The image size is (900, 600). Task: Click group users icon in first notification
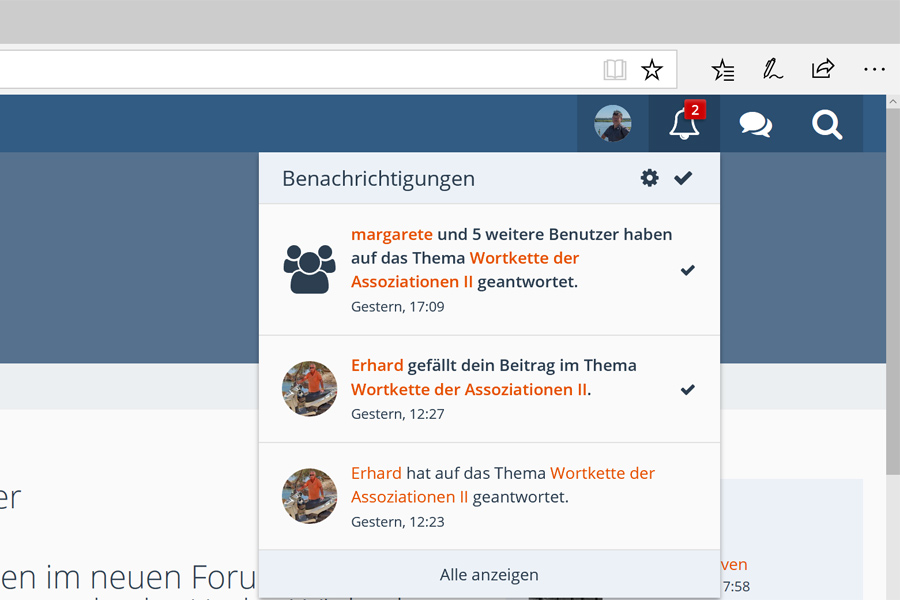coord(310,270)
